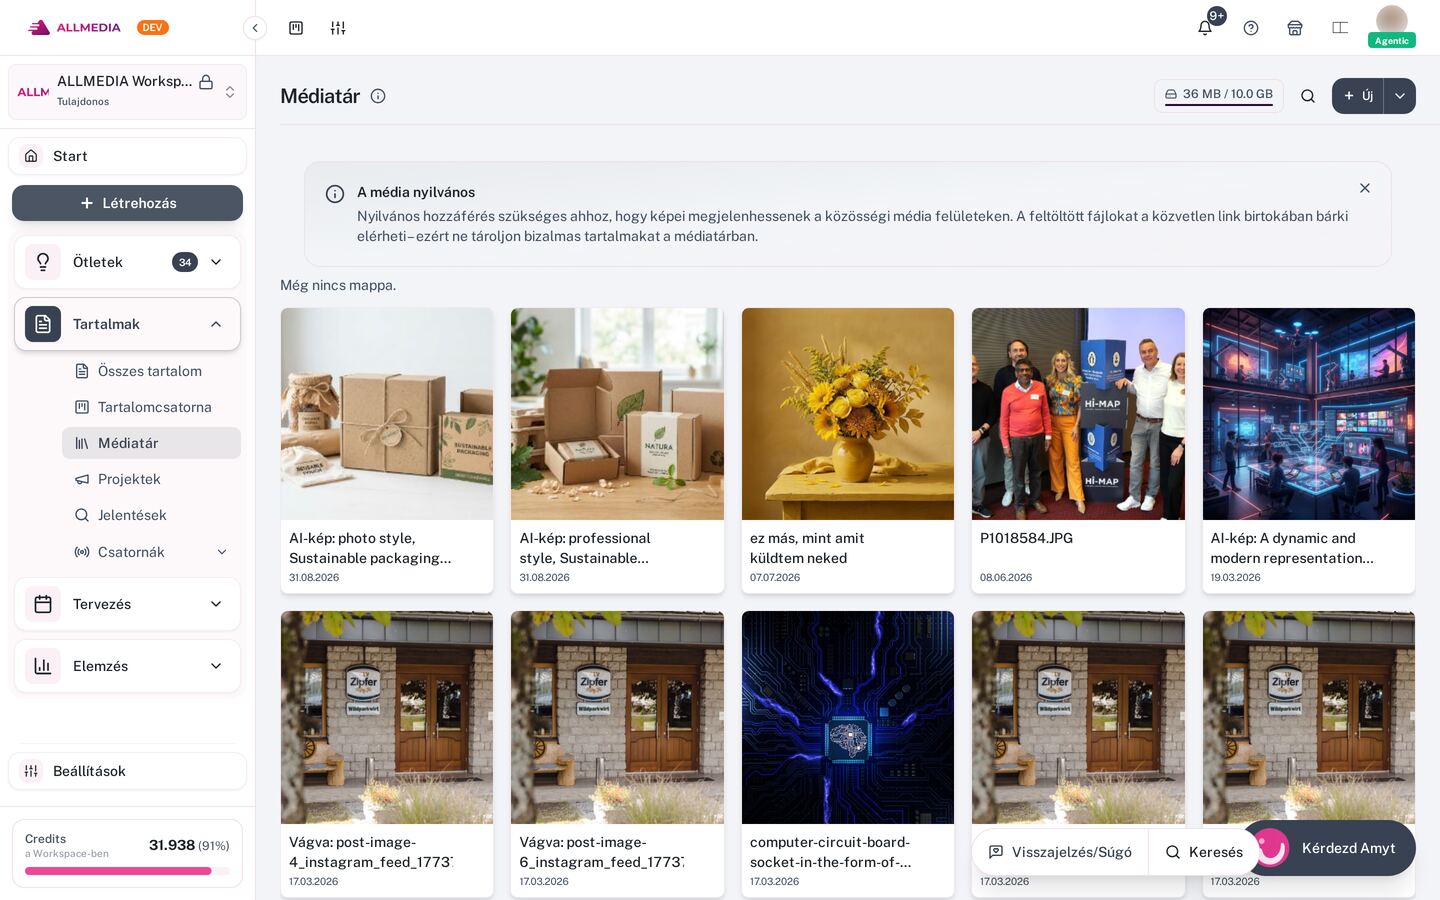Toggle the side panel layout icon
The height and width of the screenshot is (900, 1440).
(1340, 28)
